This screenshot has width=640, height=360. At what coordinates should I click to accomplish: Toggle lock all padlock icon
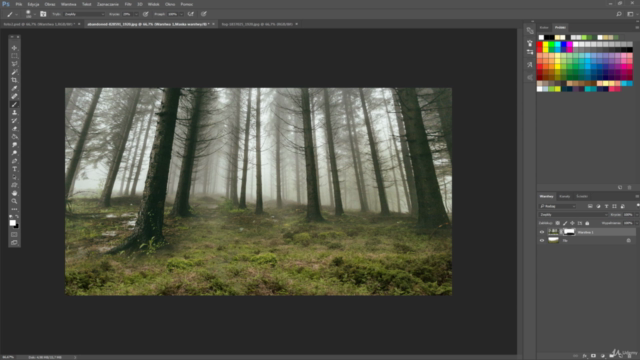point(587,223)
